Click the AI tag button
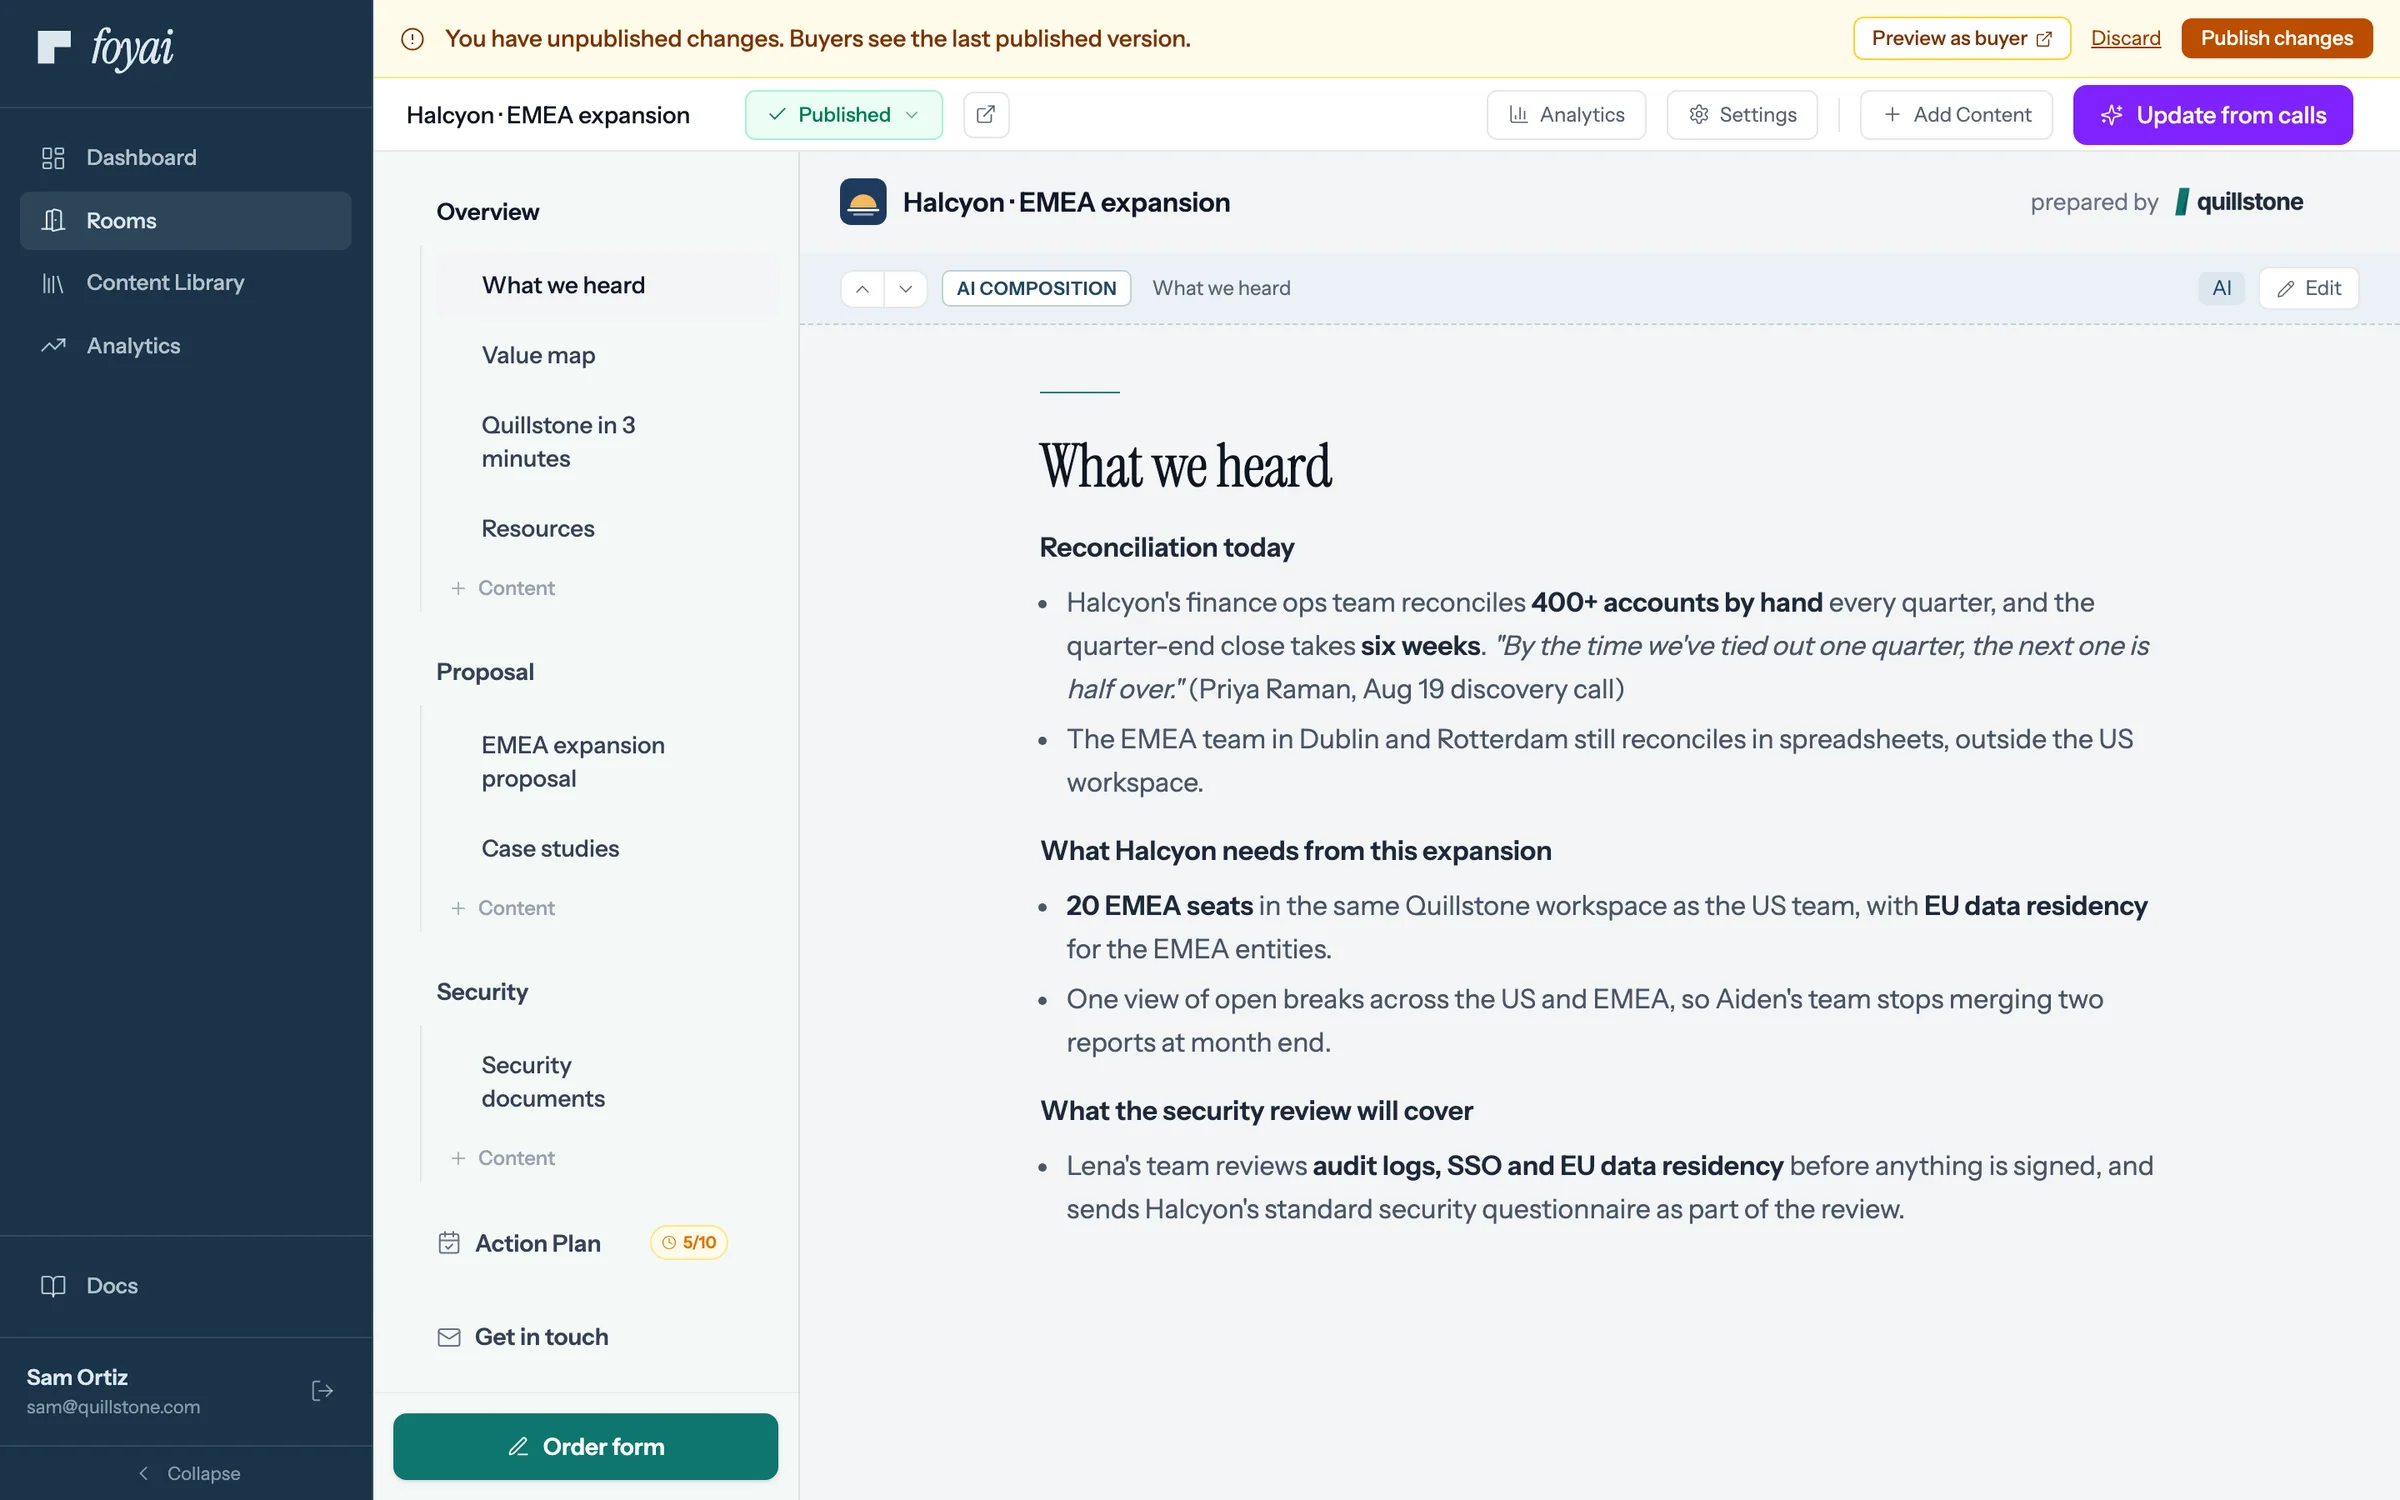 pos(2221,288)
